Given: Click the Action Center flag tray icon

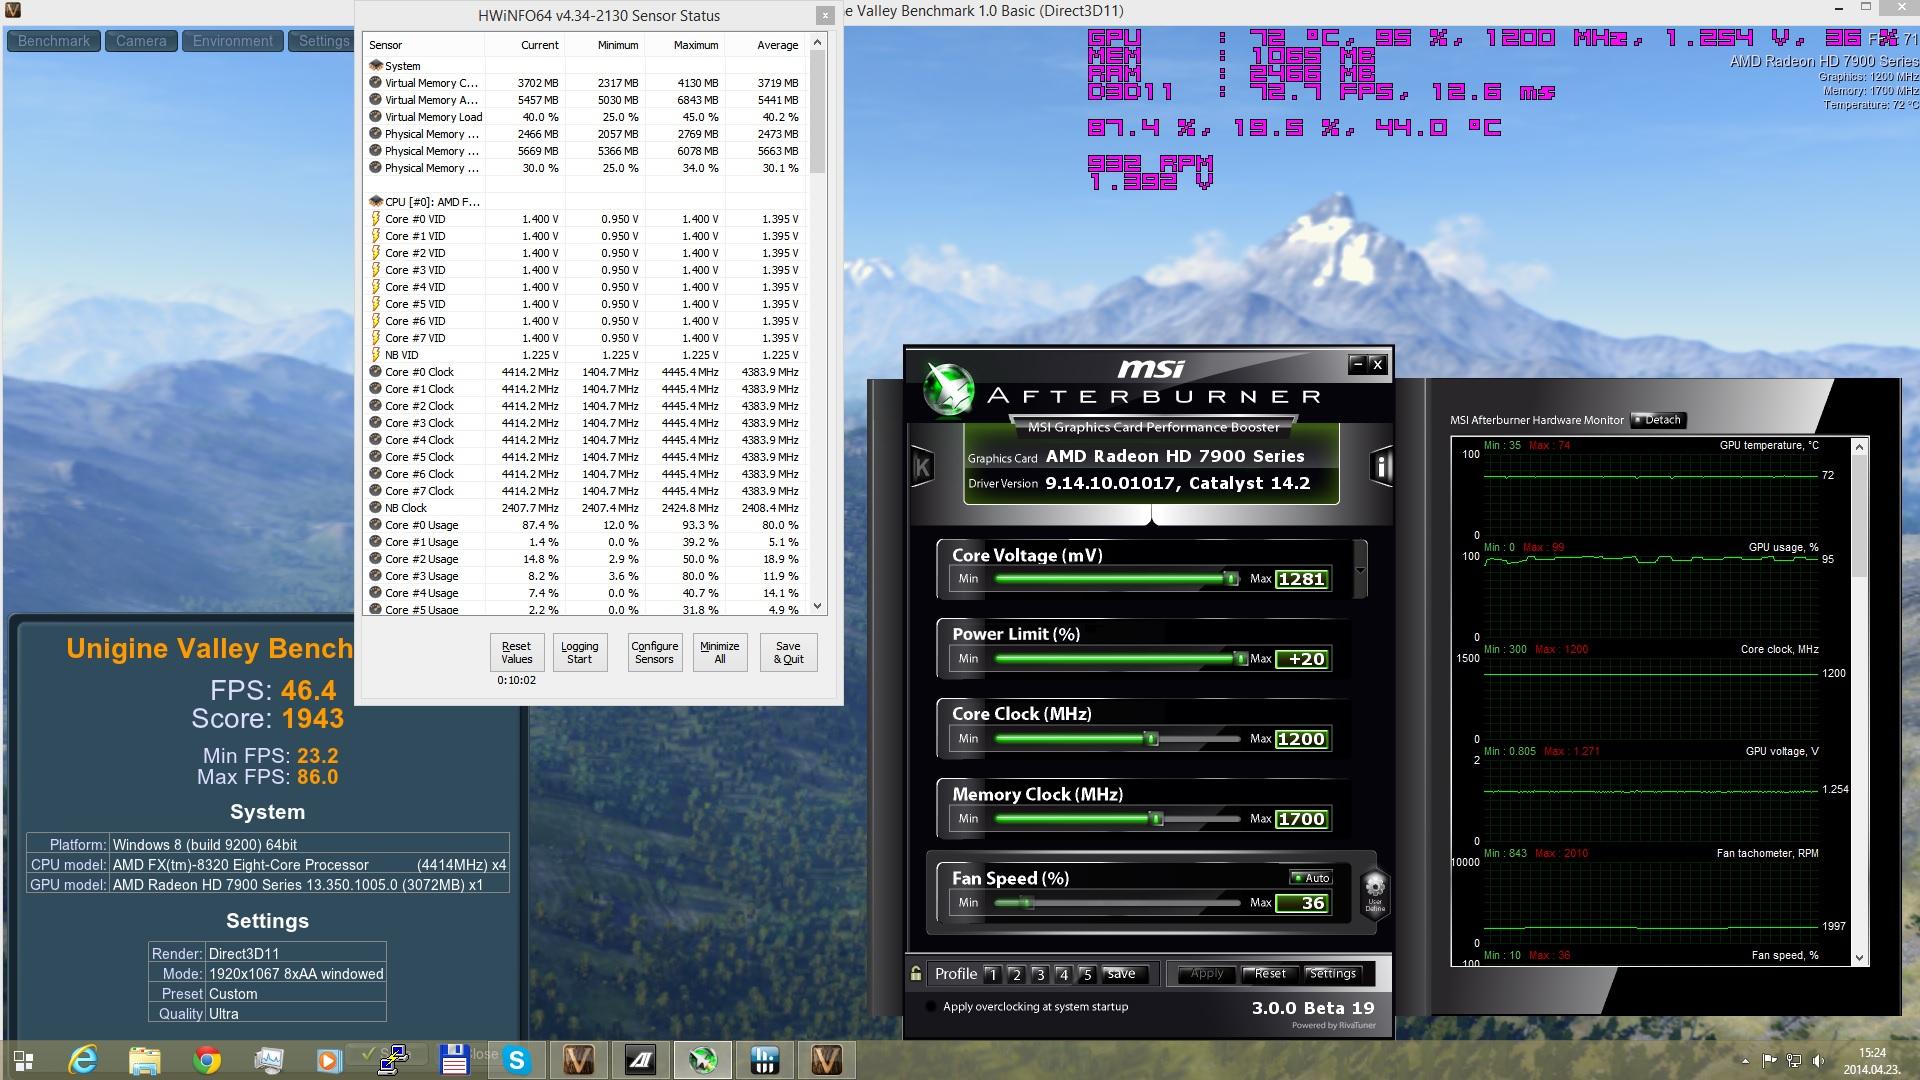Looking at the screenshot, I should (x=1769, y=1061).
